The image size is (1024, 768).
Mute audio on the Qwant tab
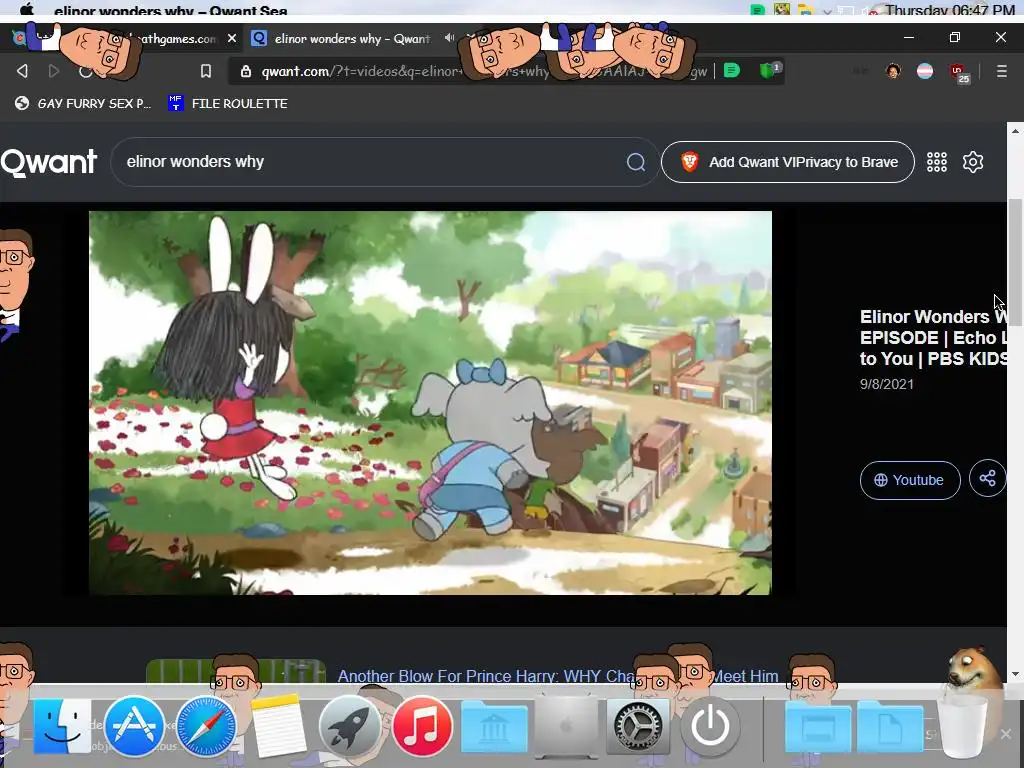(x=449, y=38)
